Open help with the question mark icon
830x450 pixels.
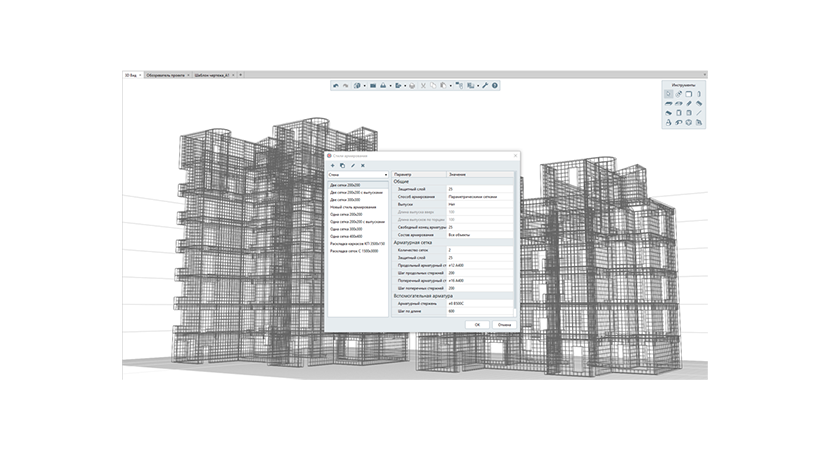click(x=495, y=86)
